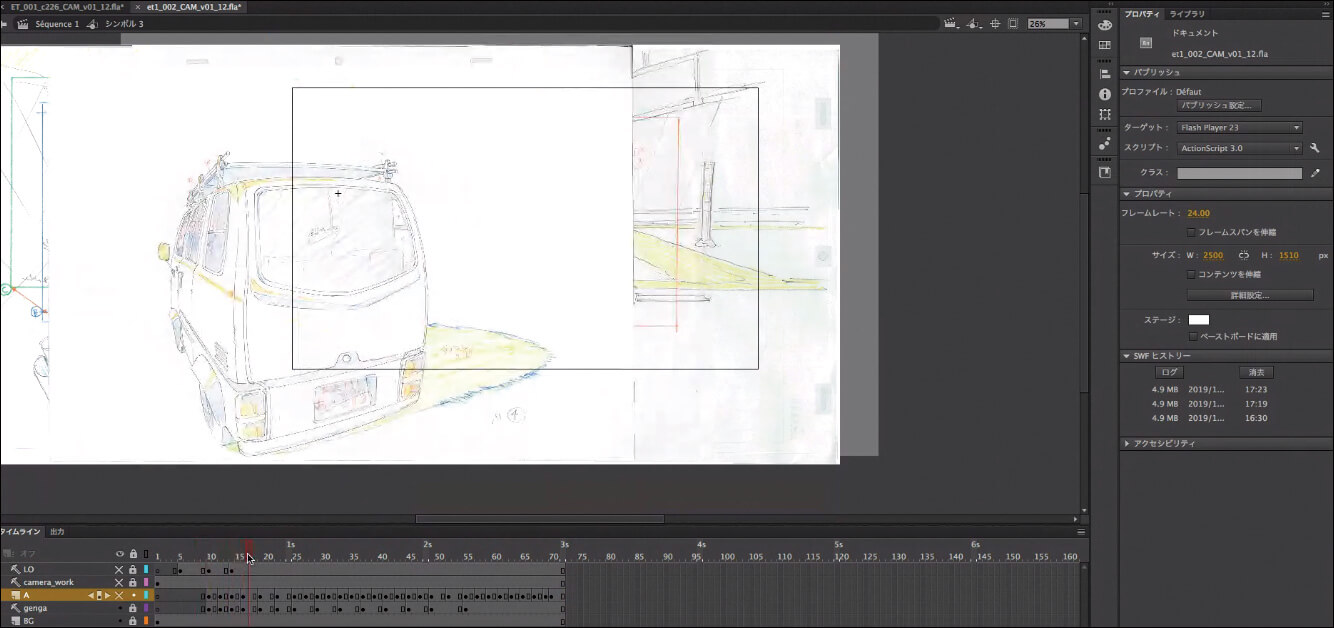The image size is (1334, 628).
Task: Open the Swatches panel icon
Action: point(1105,45)
